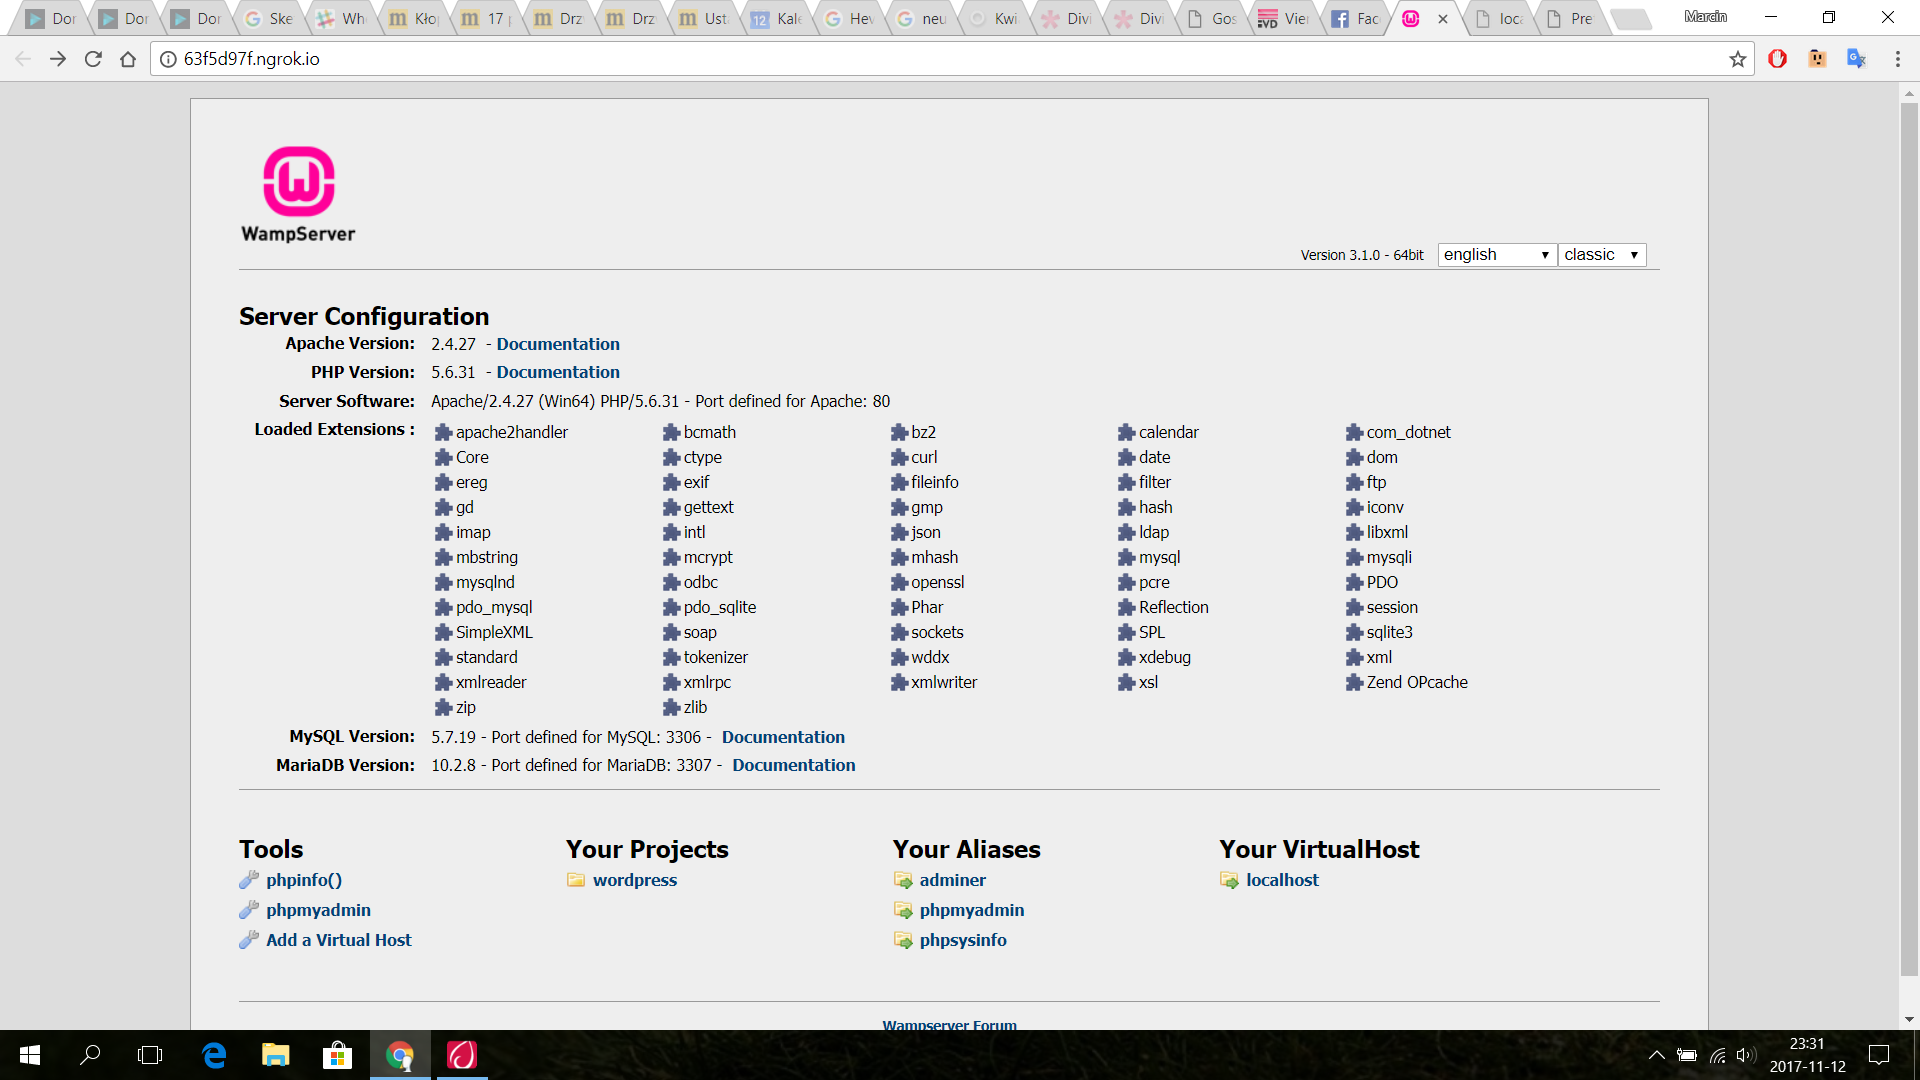View site information icon in address bar

pyautogui.click(x=168, y=59)
